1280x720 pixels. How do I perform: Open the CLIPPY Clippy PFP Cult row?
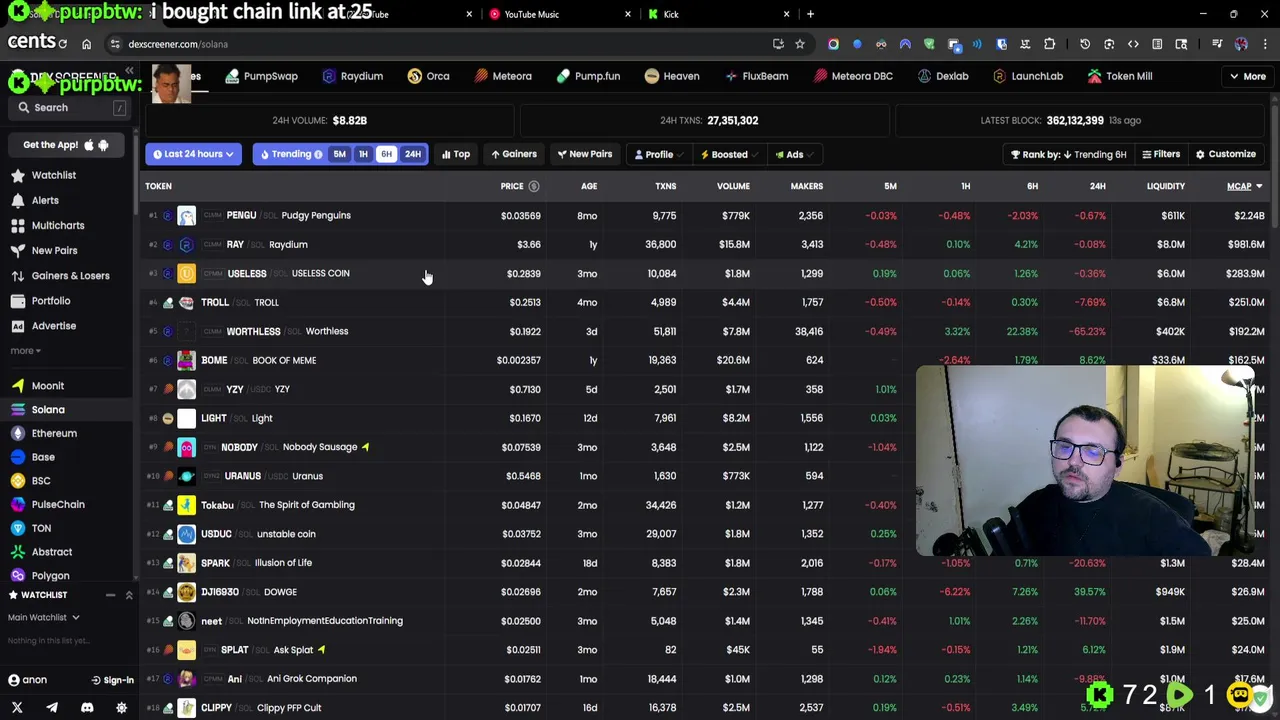coord(706,708)
